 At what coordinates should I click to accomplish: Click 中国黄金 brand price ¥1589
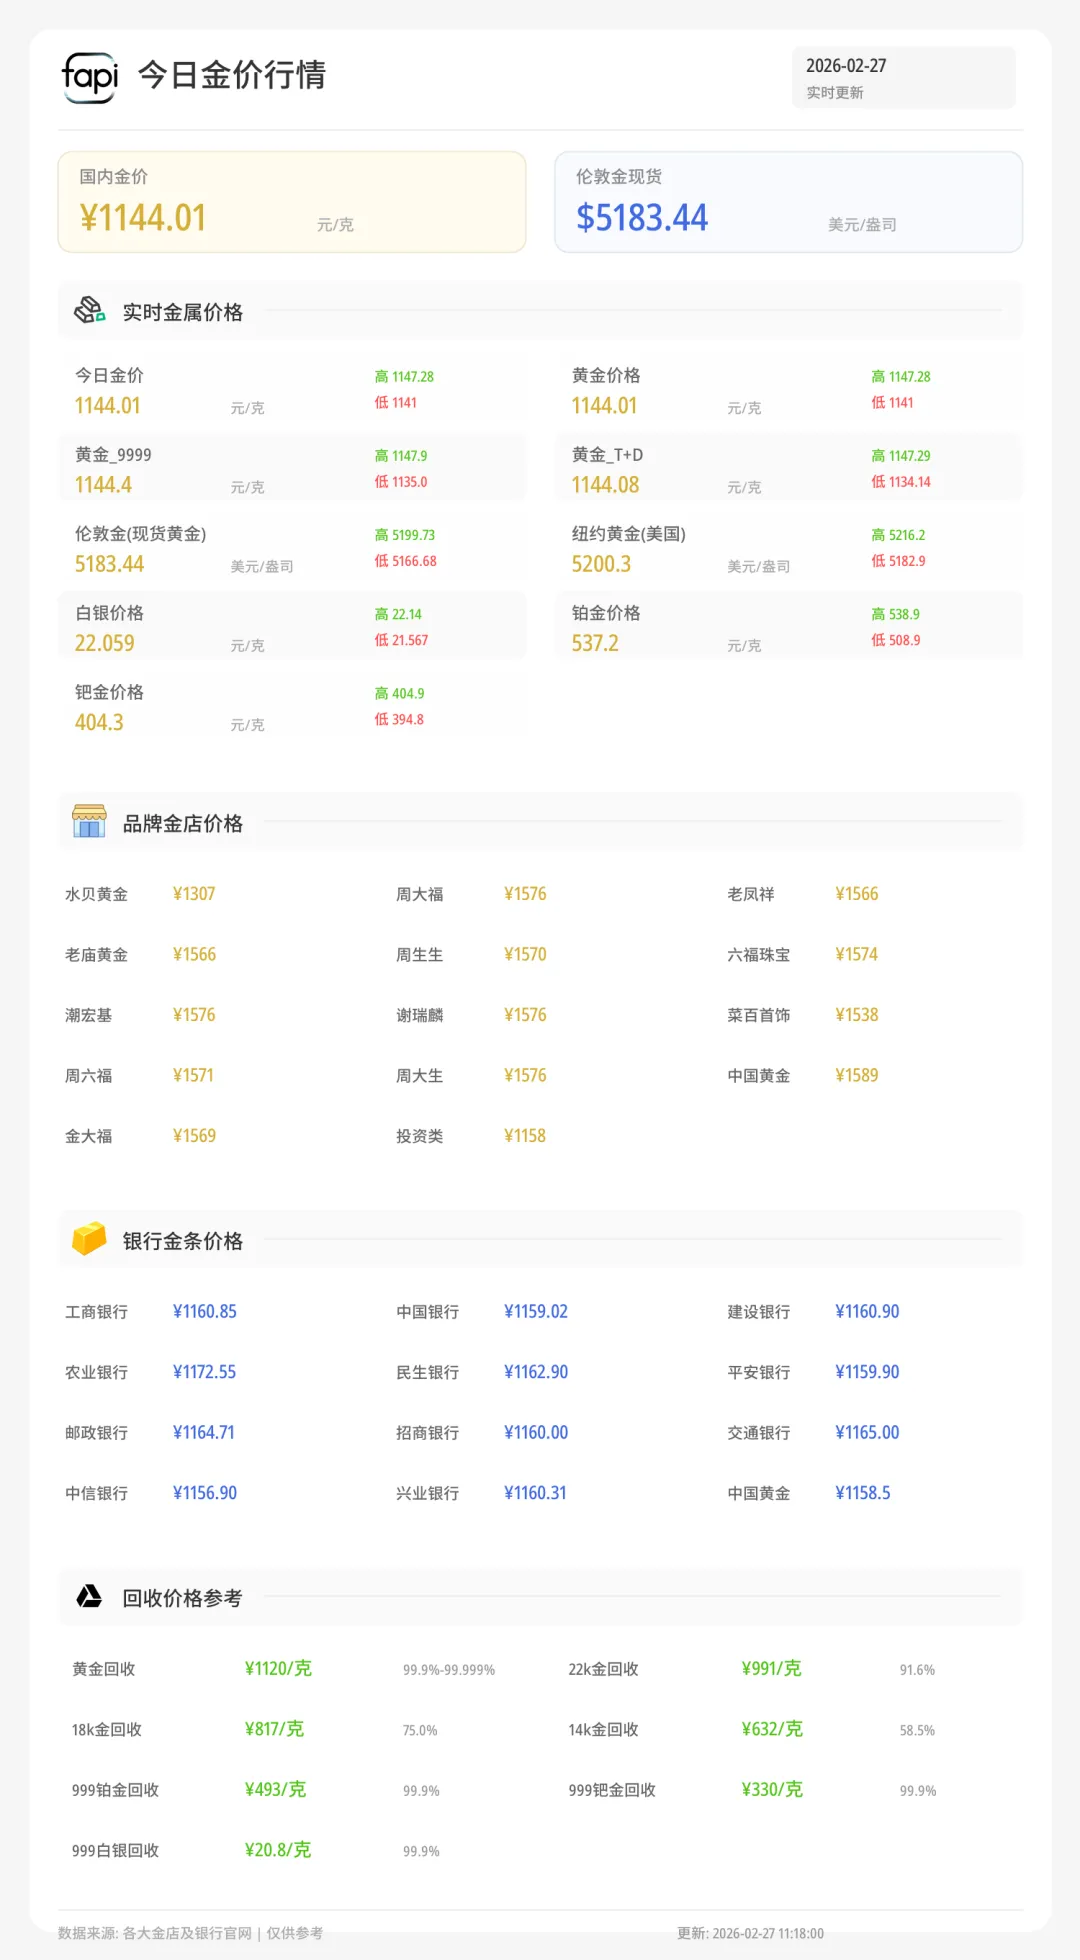(857, 1075)
